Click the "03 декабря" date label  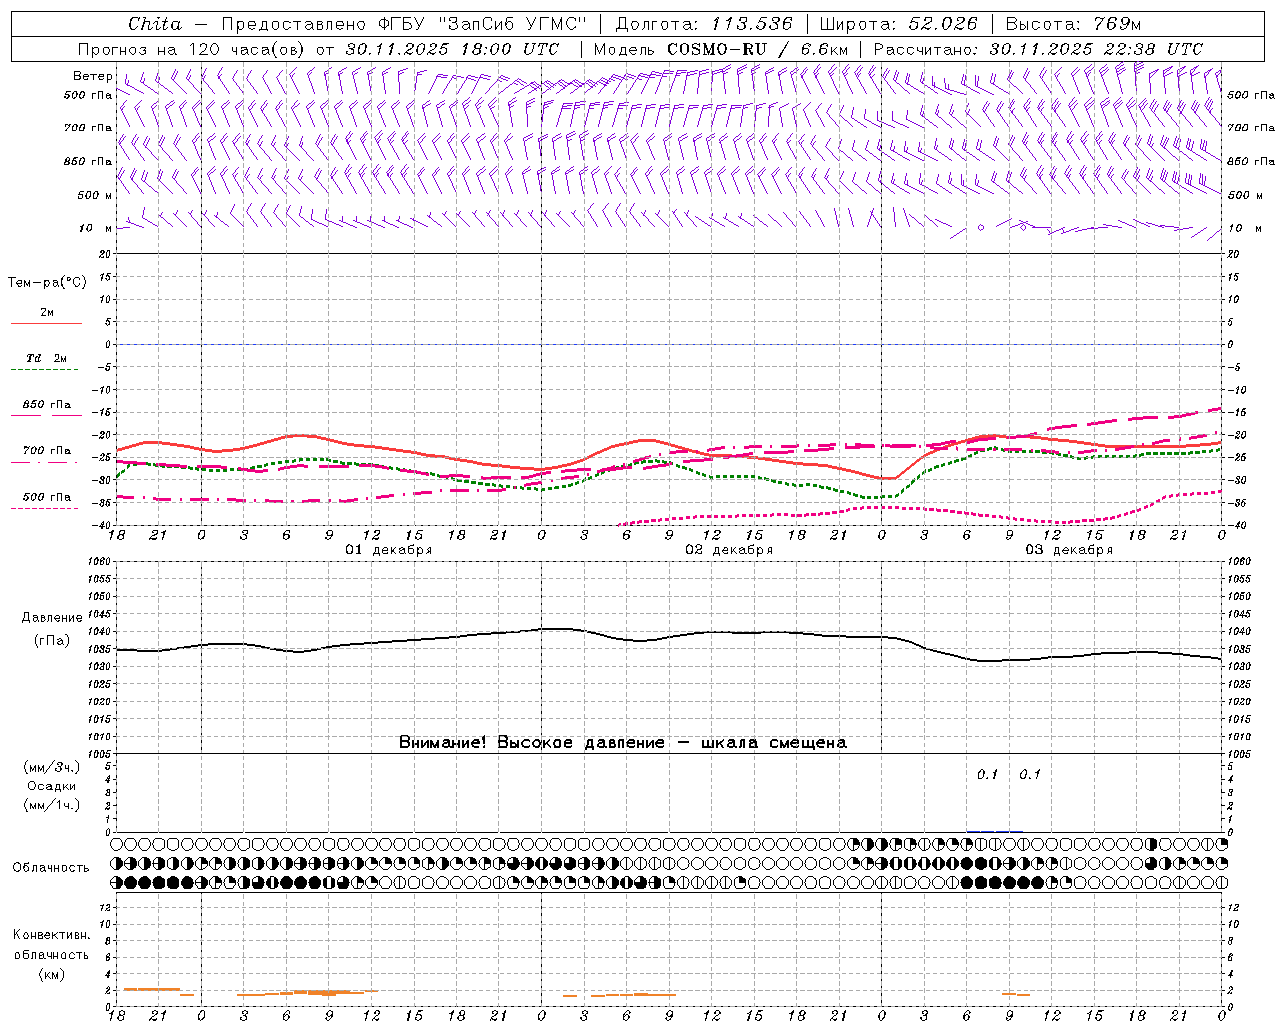click(1069, 550)
